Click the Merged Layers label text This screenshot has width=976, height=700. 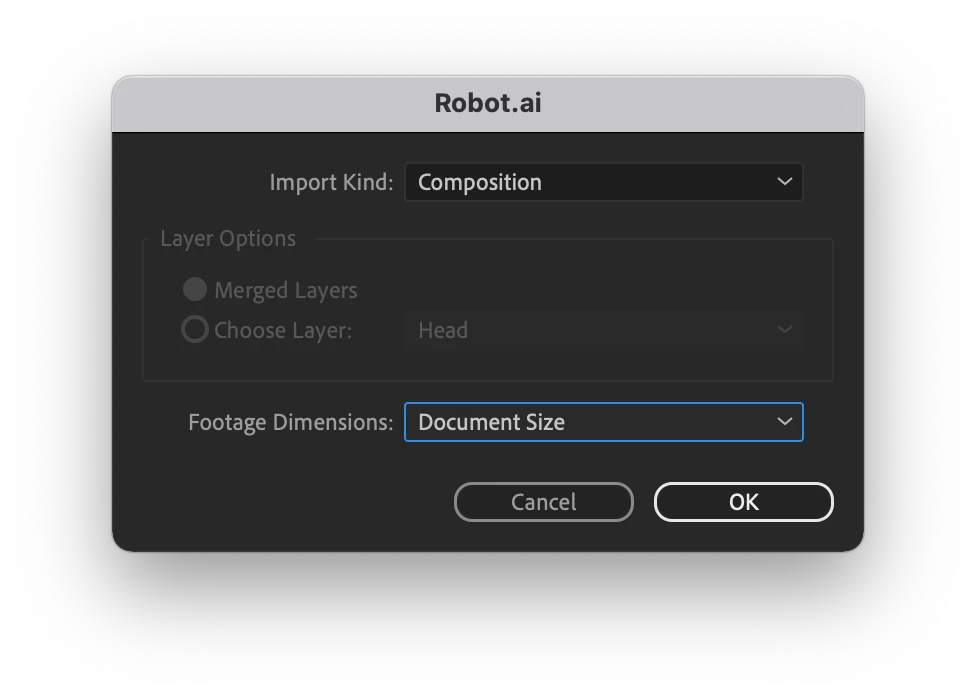click(286, 291)
